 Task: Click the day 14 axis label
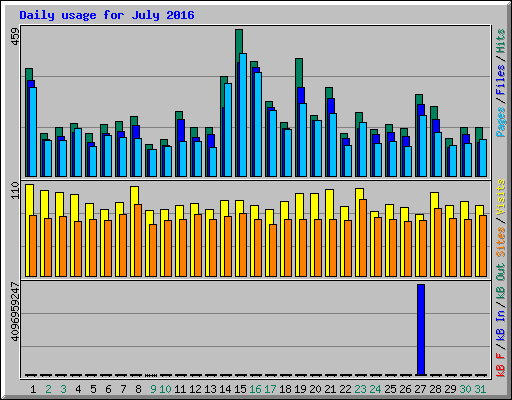point(225,389)
